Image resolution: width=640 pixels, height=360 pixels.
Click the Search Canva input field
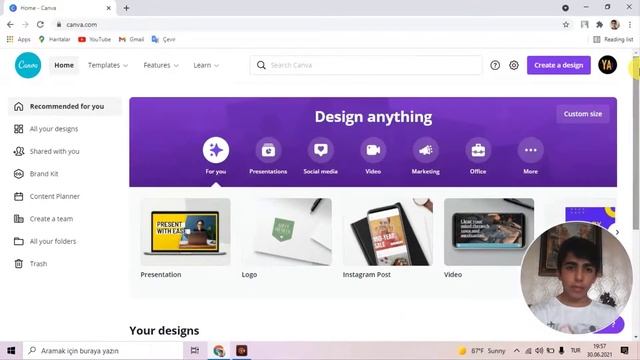pyautogui.click(x=366, y=65)
